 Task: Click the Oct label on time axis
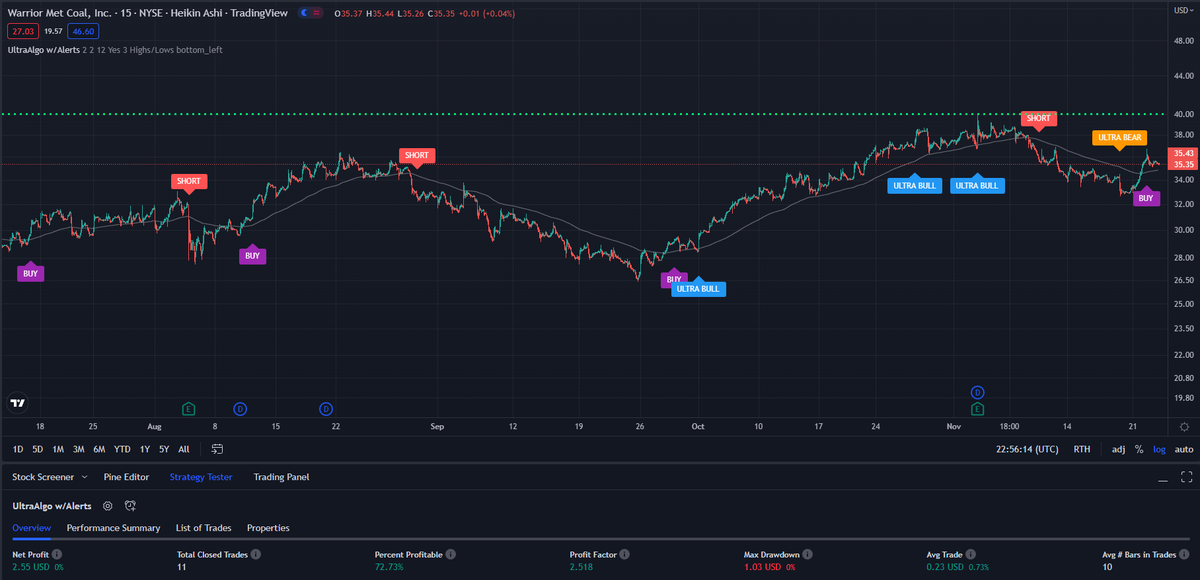pos(698,426)
